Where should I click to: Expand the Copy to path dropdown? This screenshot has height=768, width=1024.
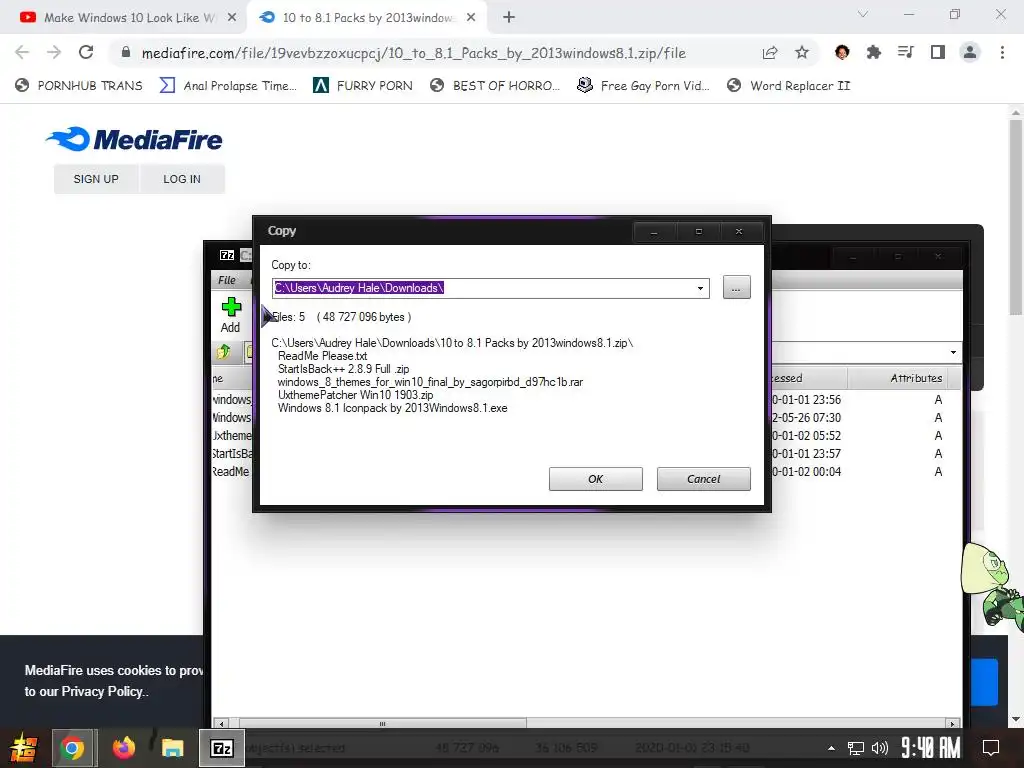(x=700, y=288)
